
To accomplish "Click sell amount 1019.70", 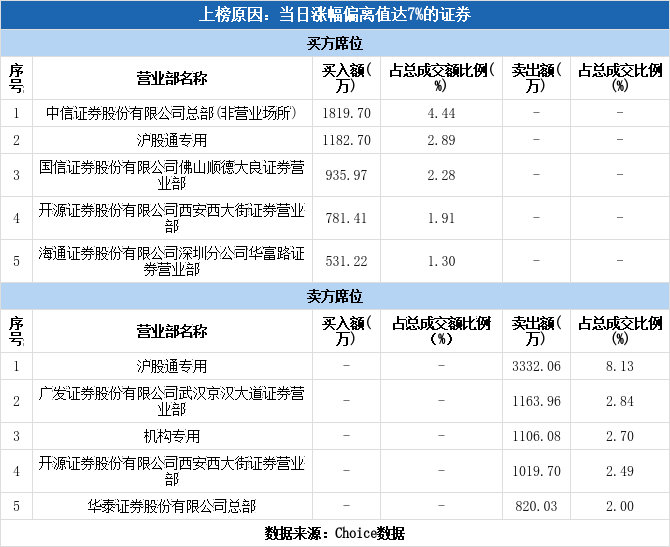I will pyautogui.click(x=536, y=471).
